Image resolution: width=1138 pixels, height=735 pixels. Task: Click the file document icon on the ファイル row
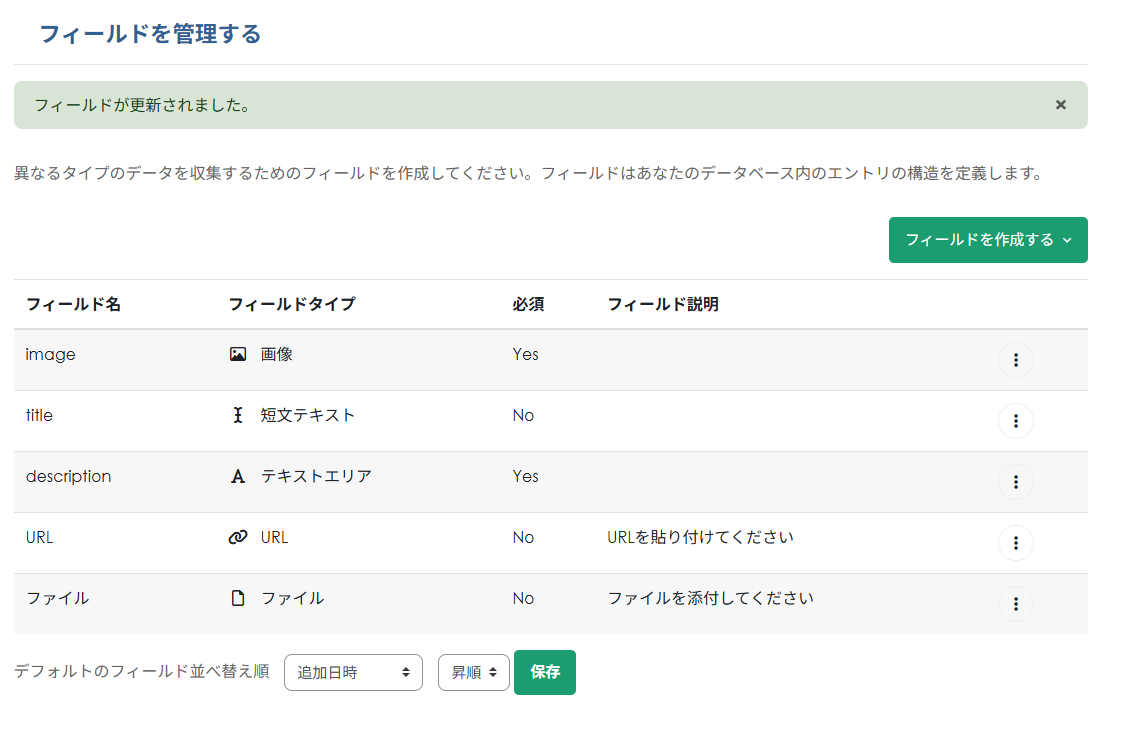[237, 598]
